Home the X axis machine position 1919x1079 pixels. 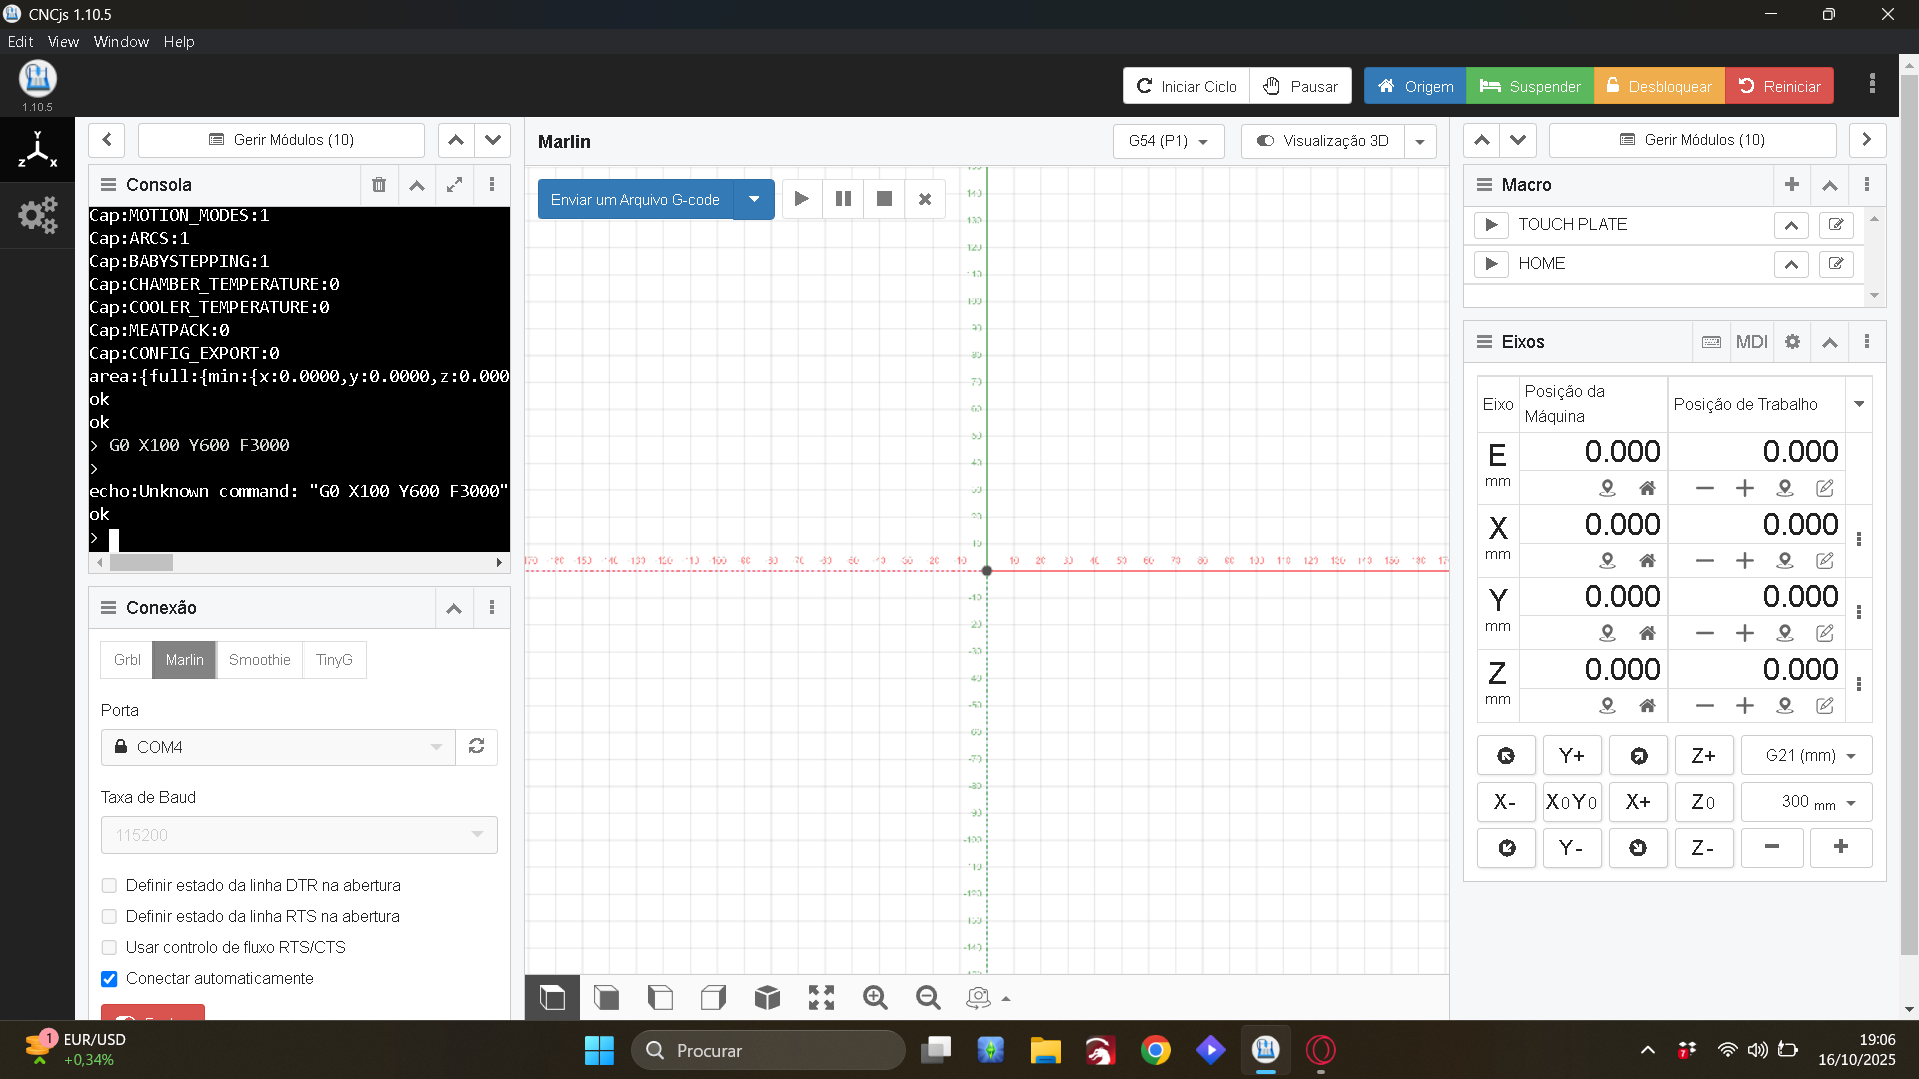(x=1647, y=561)
